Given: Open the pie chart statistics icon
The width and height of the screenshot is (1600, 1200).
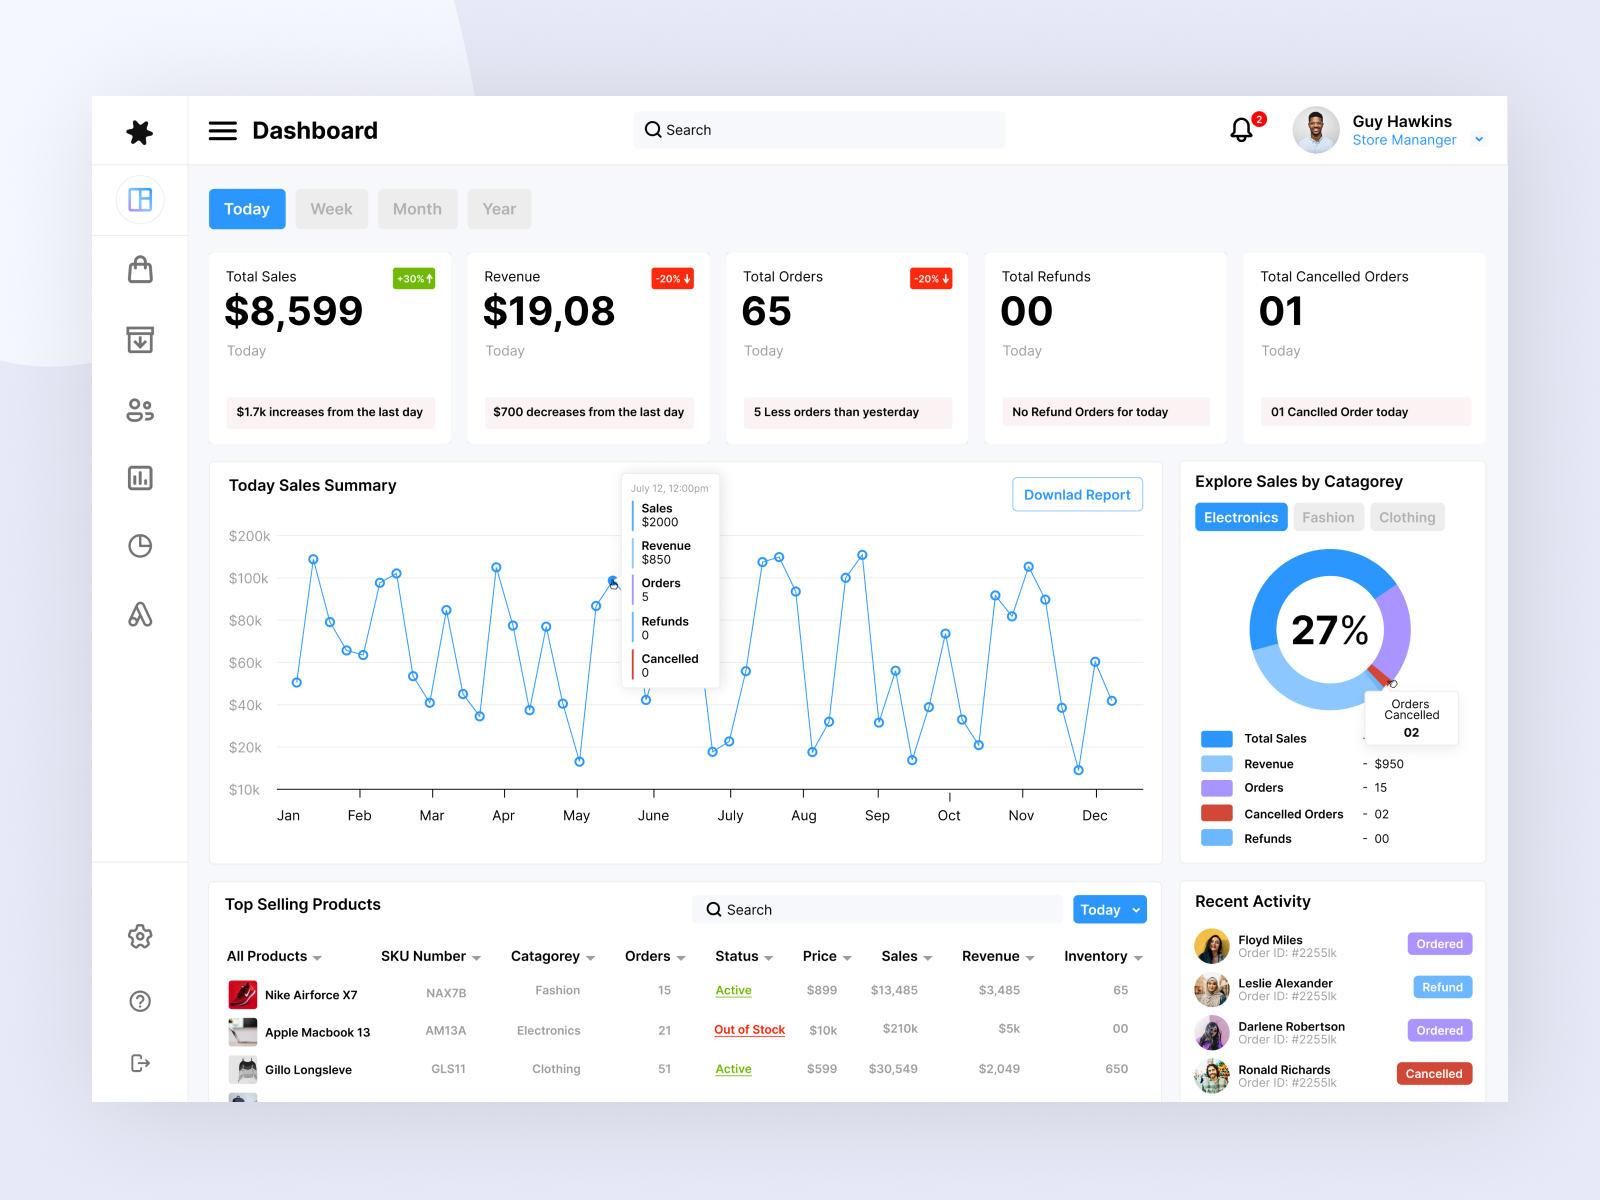Looking at the screenshot, I should 140,546.
